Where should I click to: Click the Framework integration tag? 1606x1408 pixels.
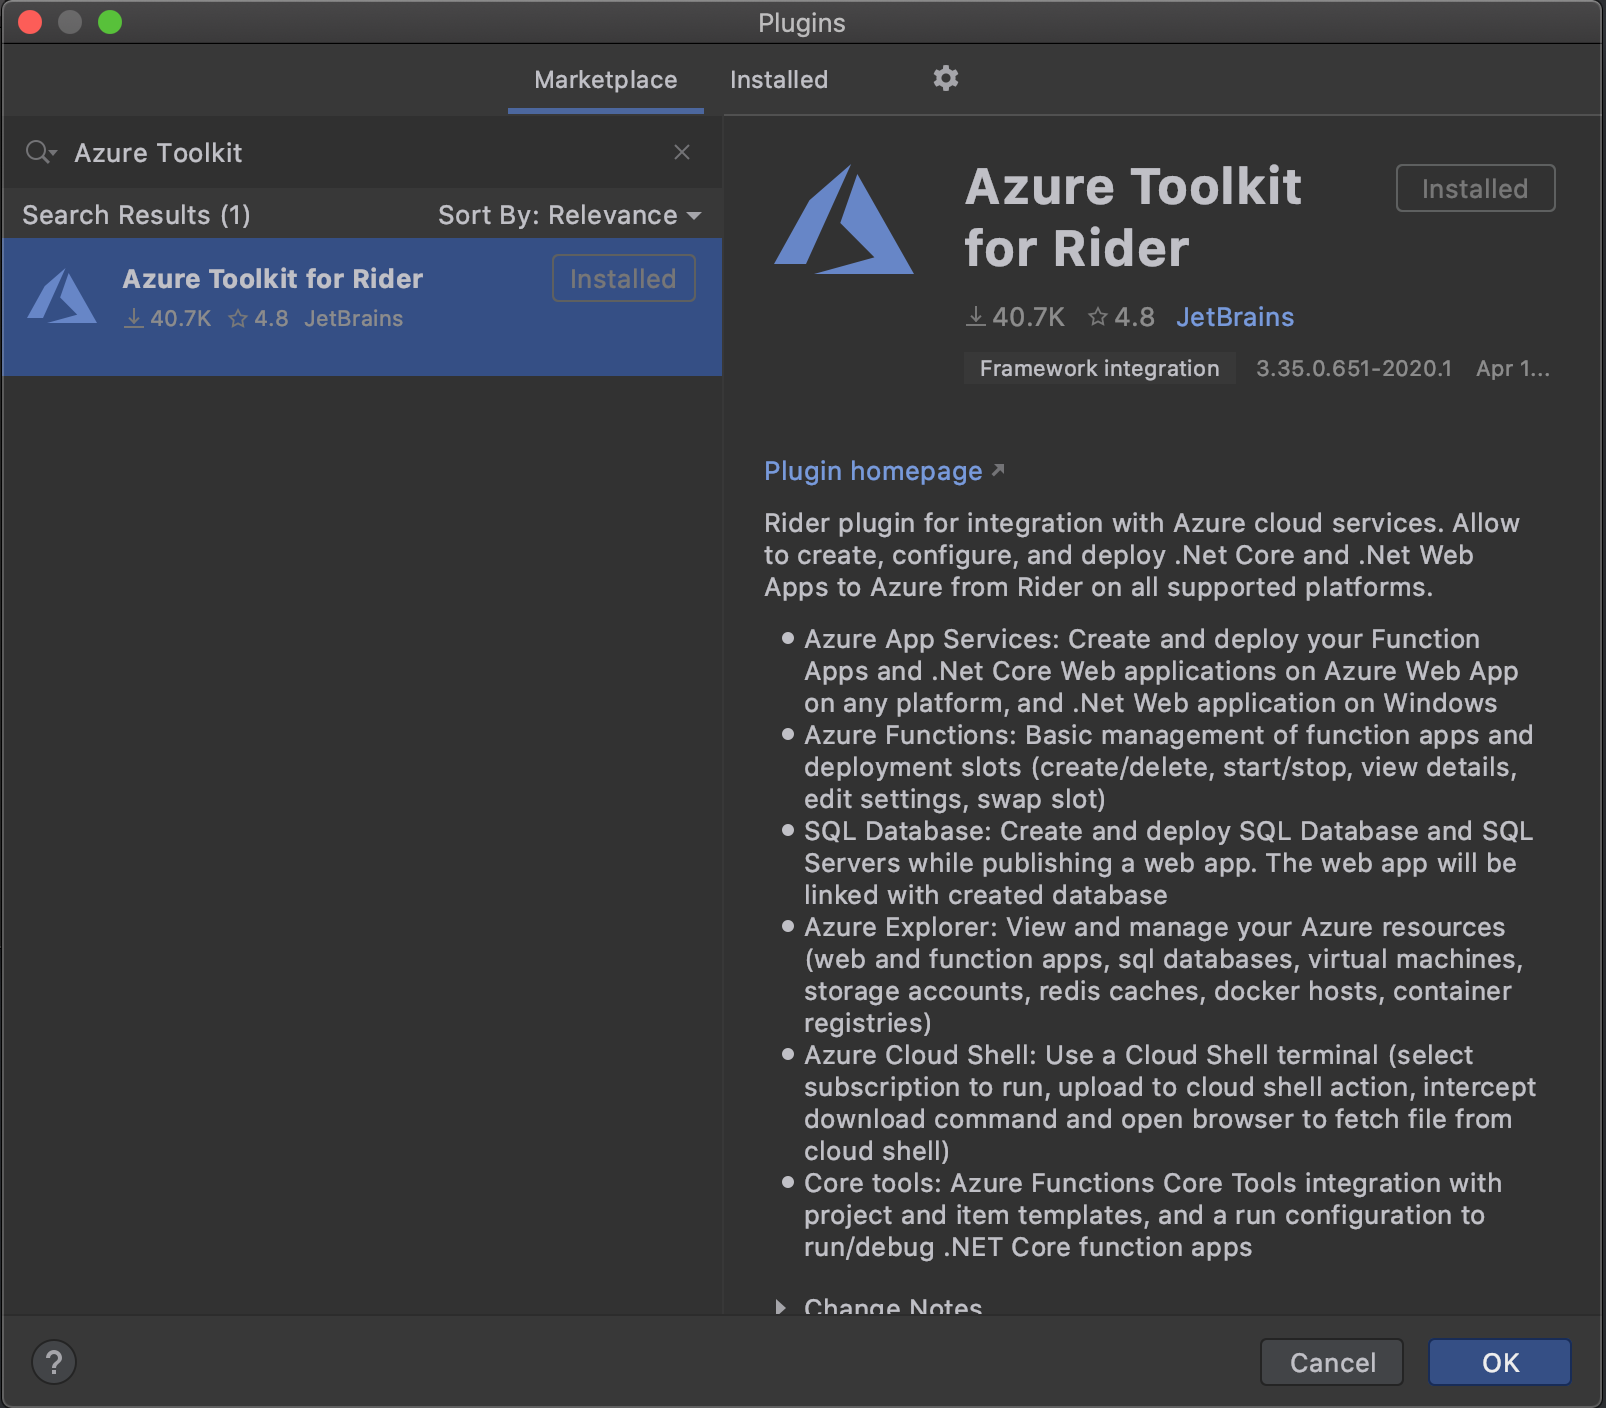[x=1099, y=368]
